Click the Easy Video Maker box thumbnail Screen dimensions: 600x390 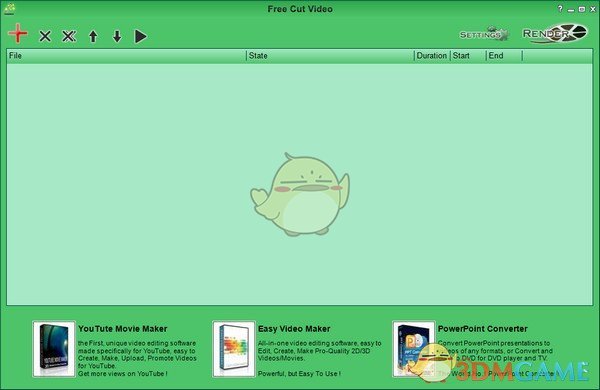(234, 349)
